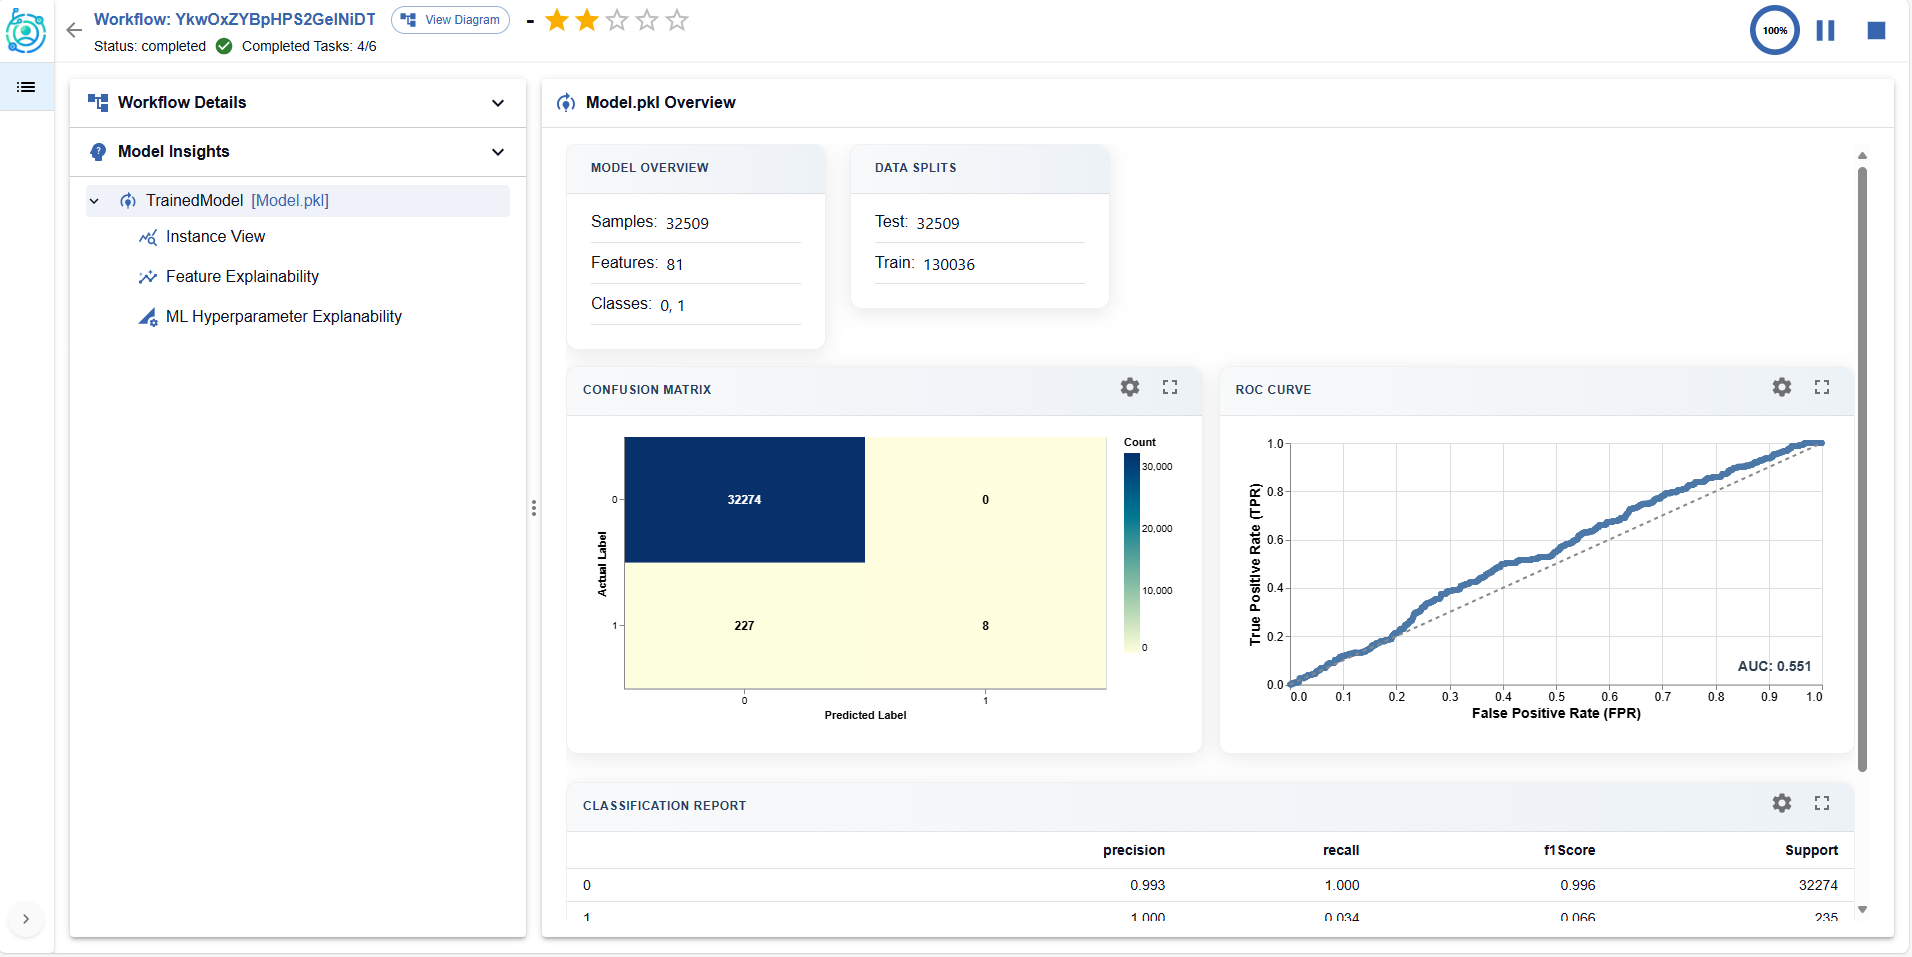Open the Classification Report settings gear
This screenshot has width=1912, height=957.
(1781, 803)
